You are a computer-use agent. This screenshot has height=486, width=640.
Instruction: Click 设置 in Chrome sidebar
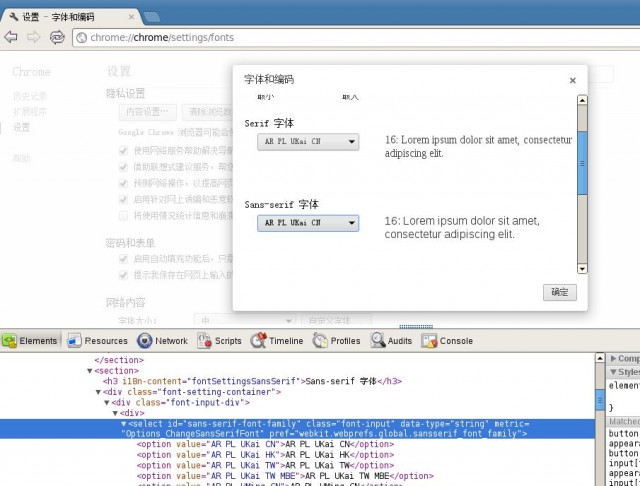point(21,127)
